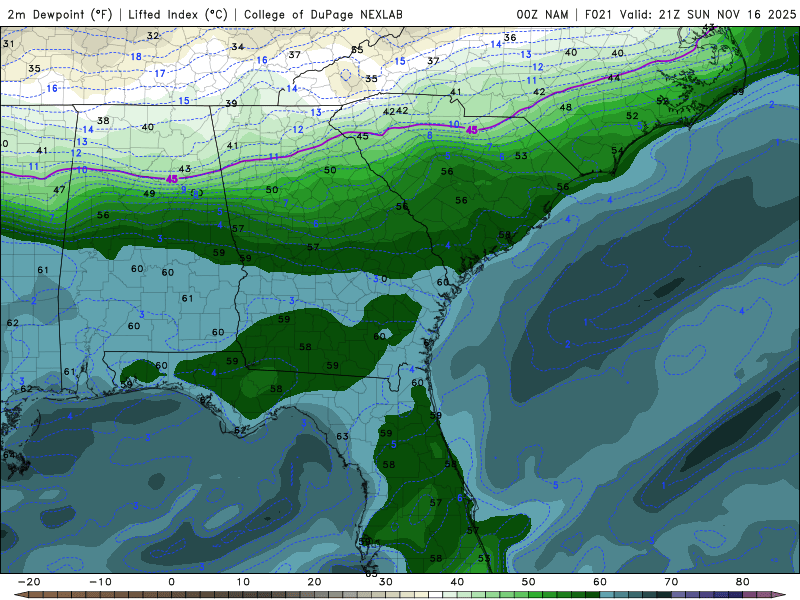Viewport: 800px width, 600px height.
Task: Click the black '54' dewpoint value
Action: point(617,151)
